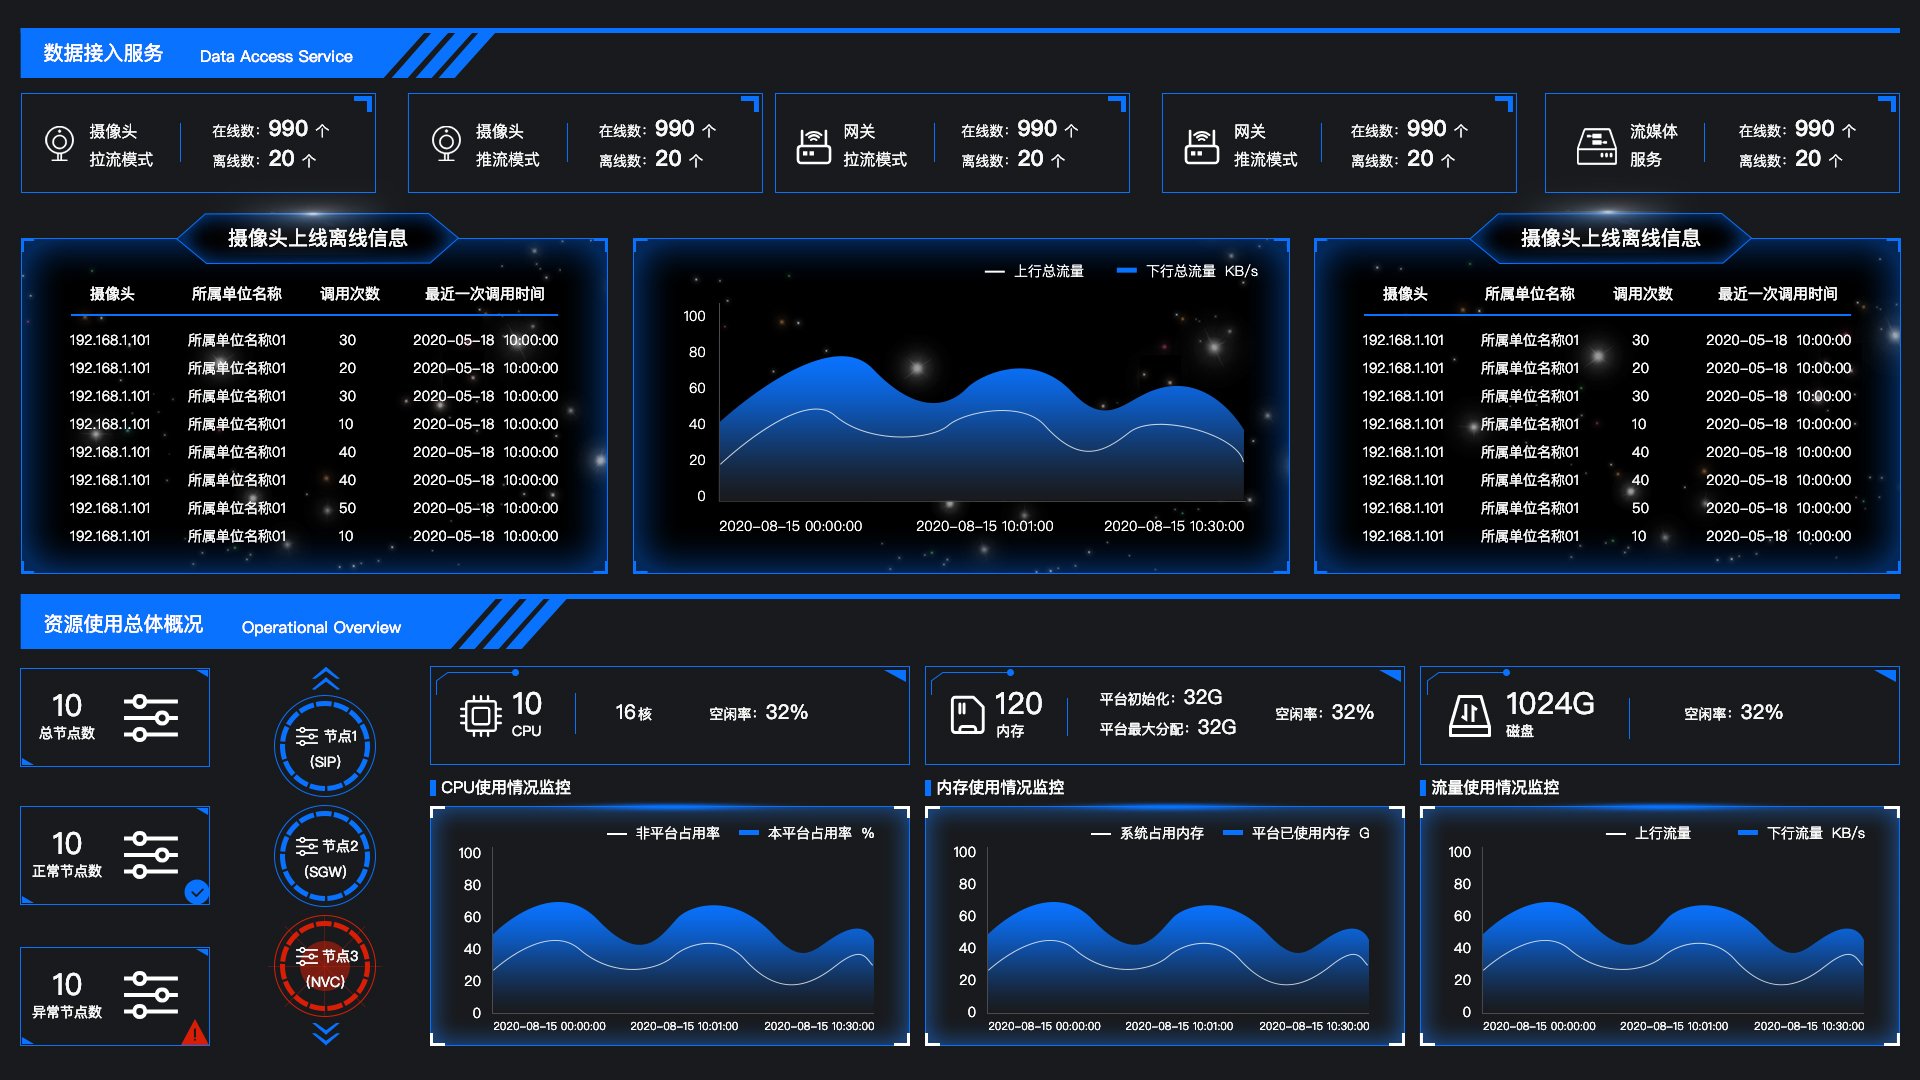The height and width of the screenshot is (1080, 1920).
Task: Click the 总节点数 summary card value 10
Action: (67, 706)
